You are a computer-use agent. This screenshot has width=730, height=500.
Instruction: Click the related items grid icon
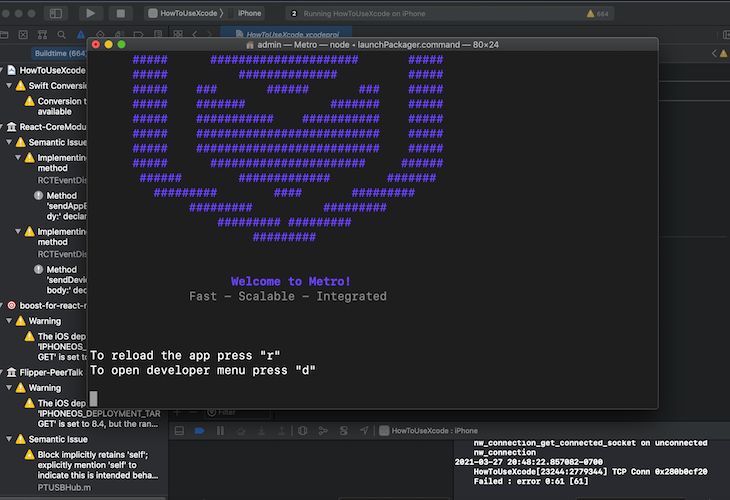tap(178, 34)
